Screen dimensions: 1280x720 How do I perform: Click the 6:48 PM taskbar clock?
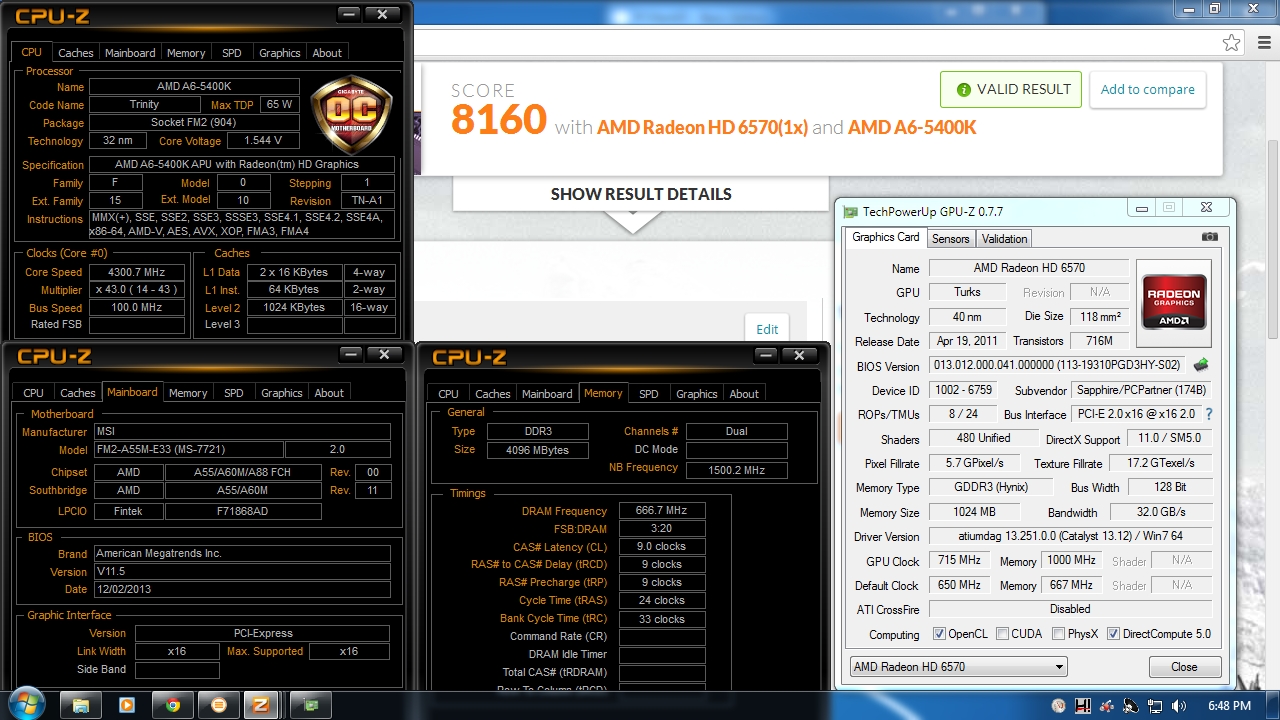pos(1229,706)
